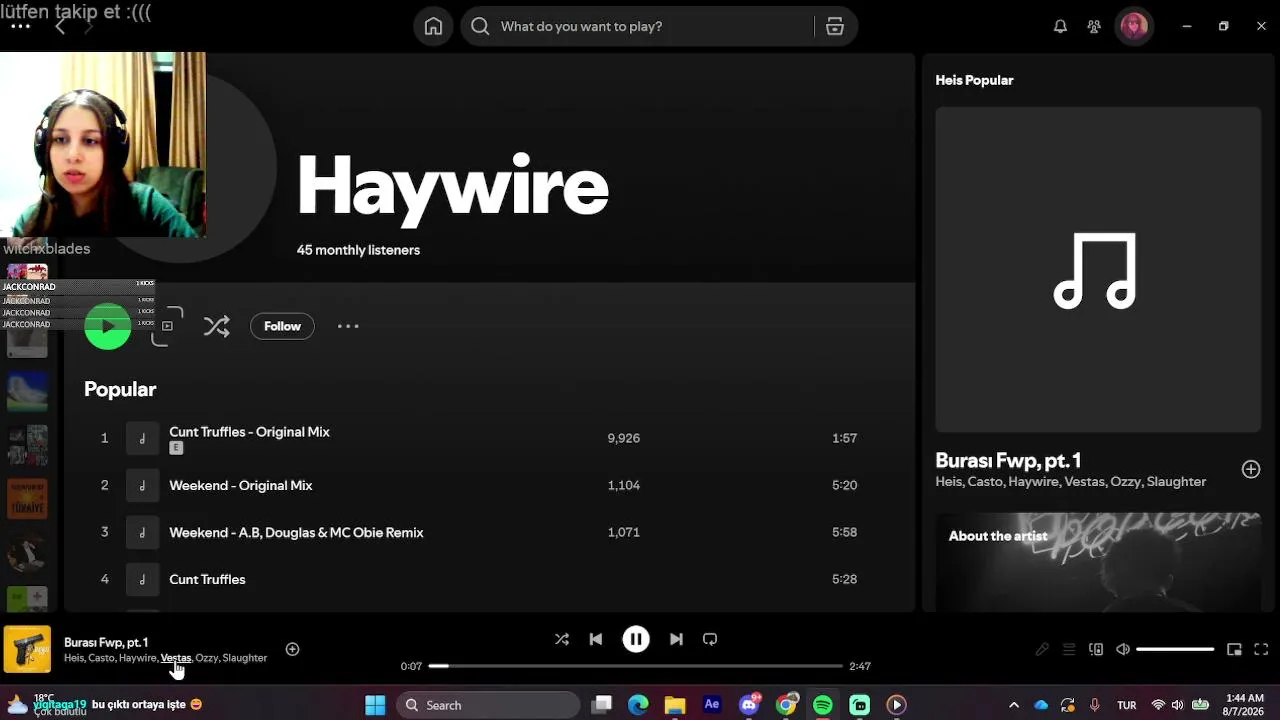This screenshot has height=720, width=1280.
Task: Open 'Burası Fwp, pt. 1' title in right panel
Action: tap(1008, 461)
